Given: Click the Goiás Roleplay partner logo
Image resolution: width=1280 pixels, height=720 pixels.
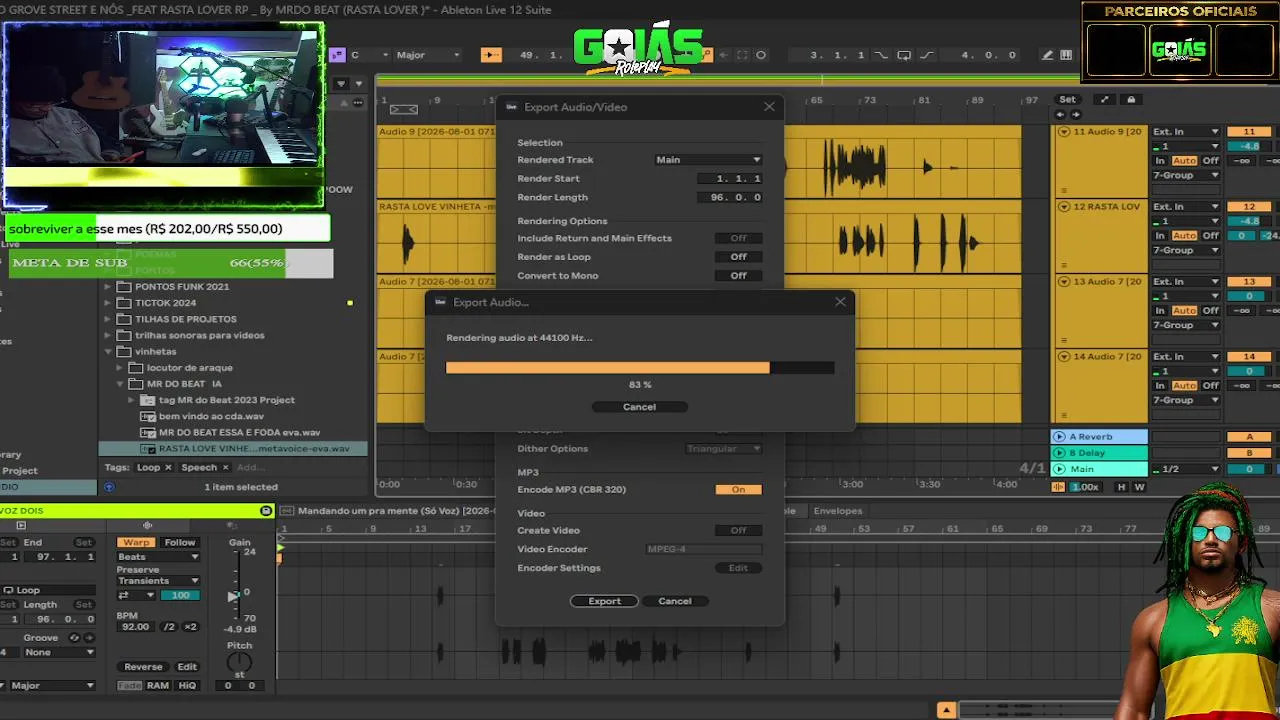Looking at the screenshot, I should tap(1180, 50).
